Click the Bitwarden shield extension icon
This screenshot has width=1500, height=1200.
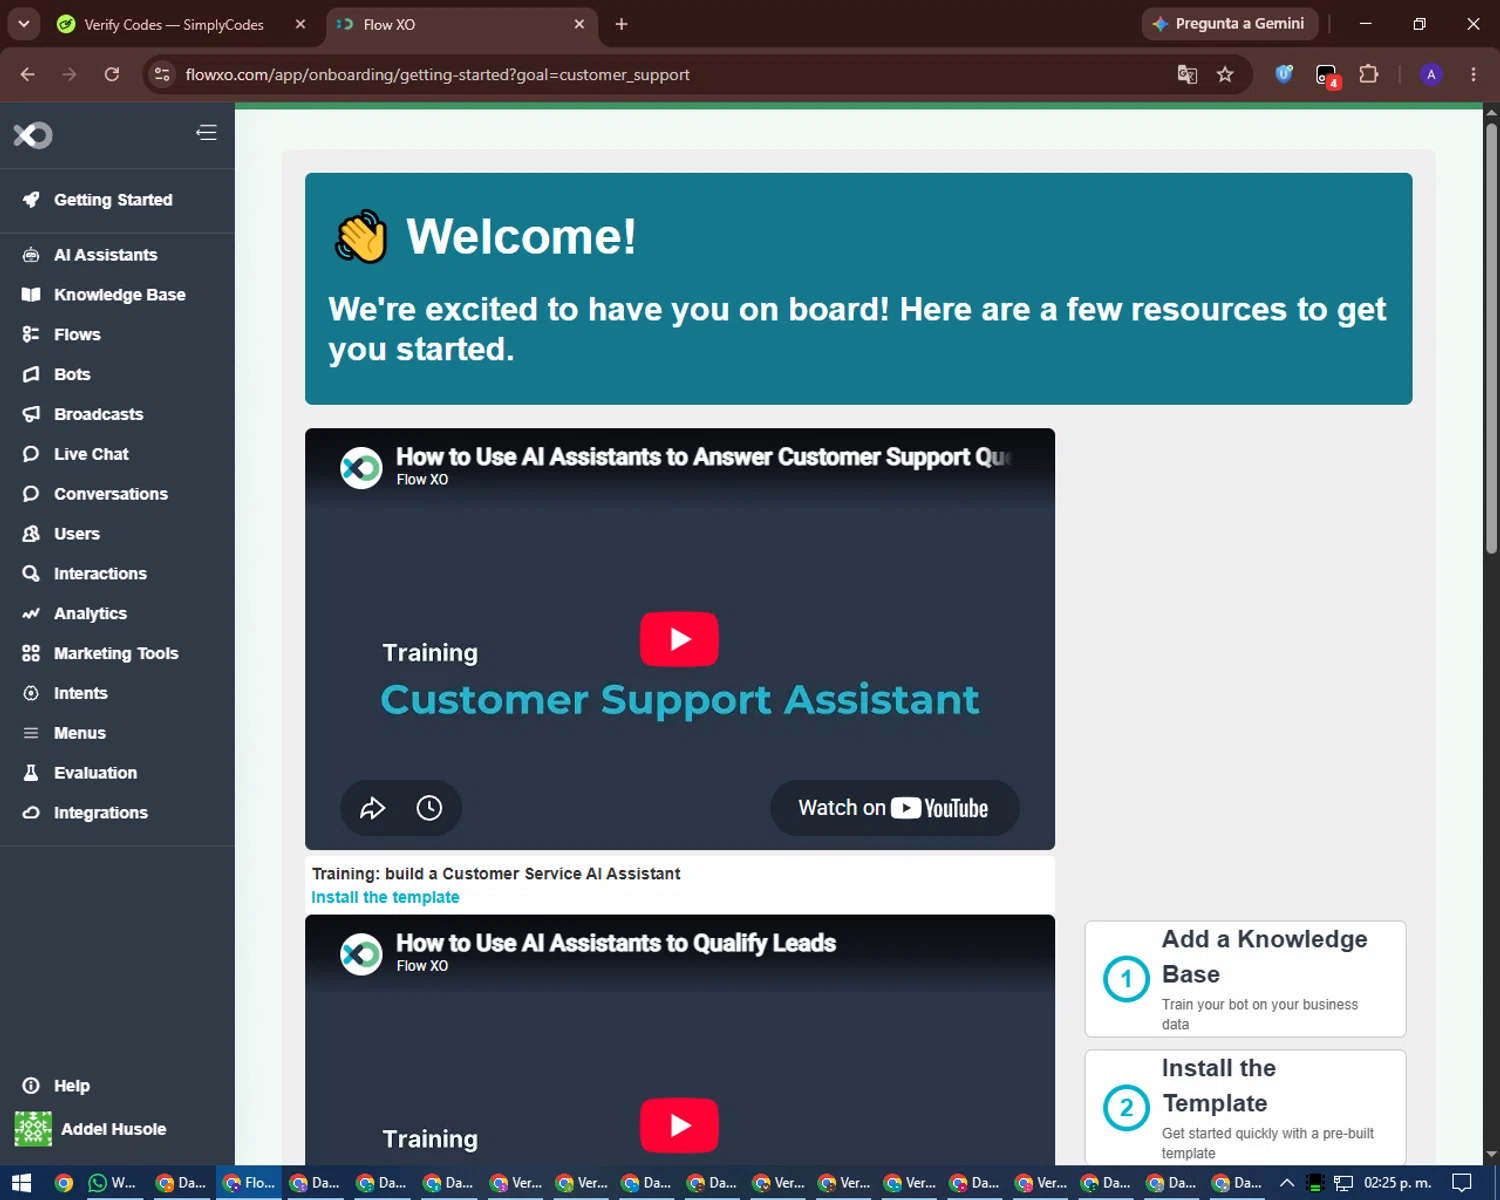coord(1284,75)
